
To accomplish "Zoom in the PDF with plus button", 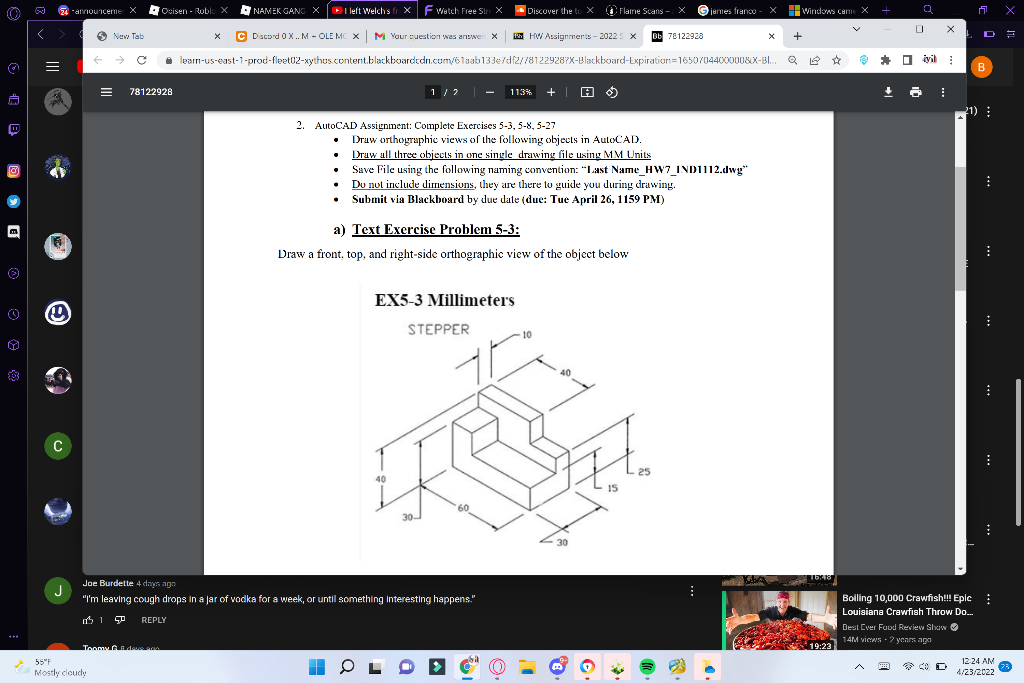I will (x=551, y=92).
